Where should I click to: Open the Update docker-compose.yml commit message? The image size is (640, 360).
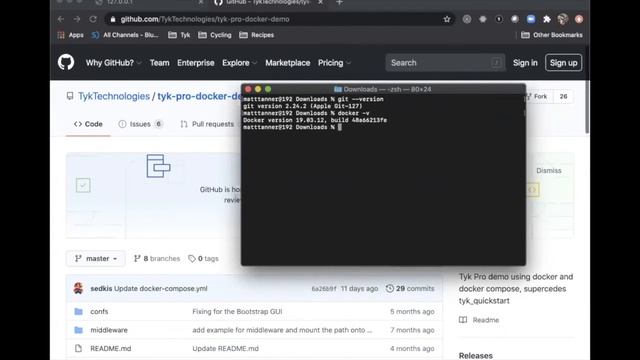[x=161, y=289]
